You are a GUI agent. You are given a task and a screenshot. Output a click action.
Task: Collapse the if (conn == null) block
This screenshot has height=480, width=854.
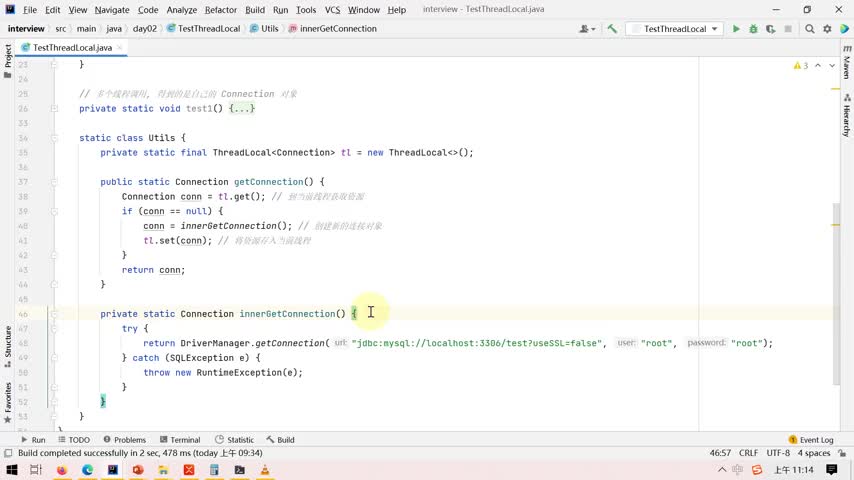point(53,211)
